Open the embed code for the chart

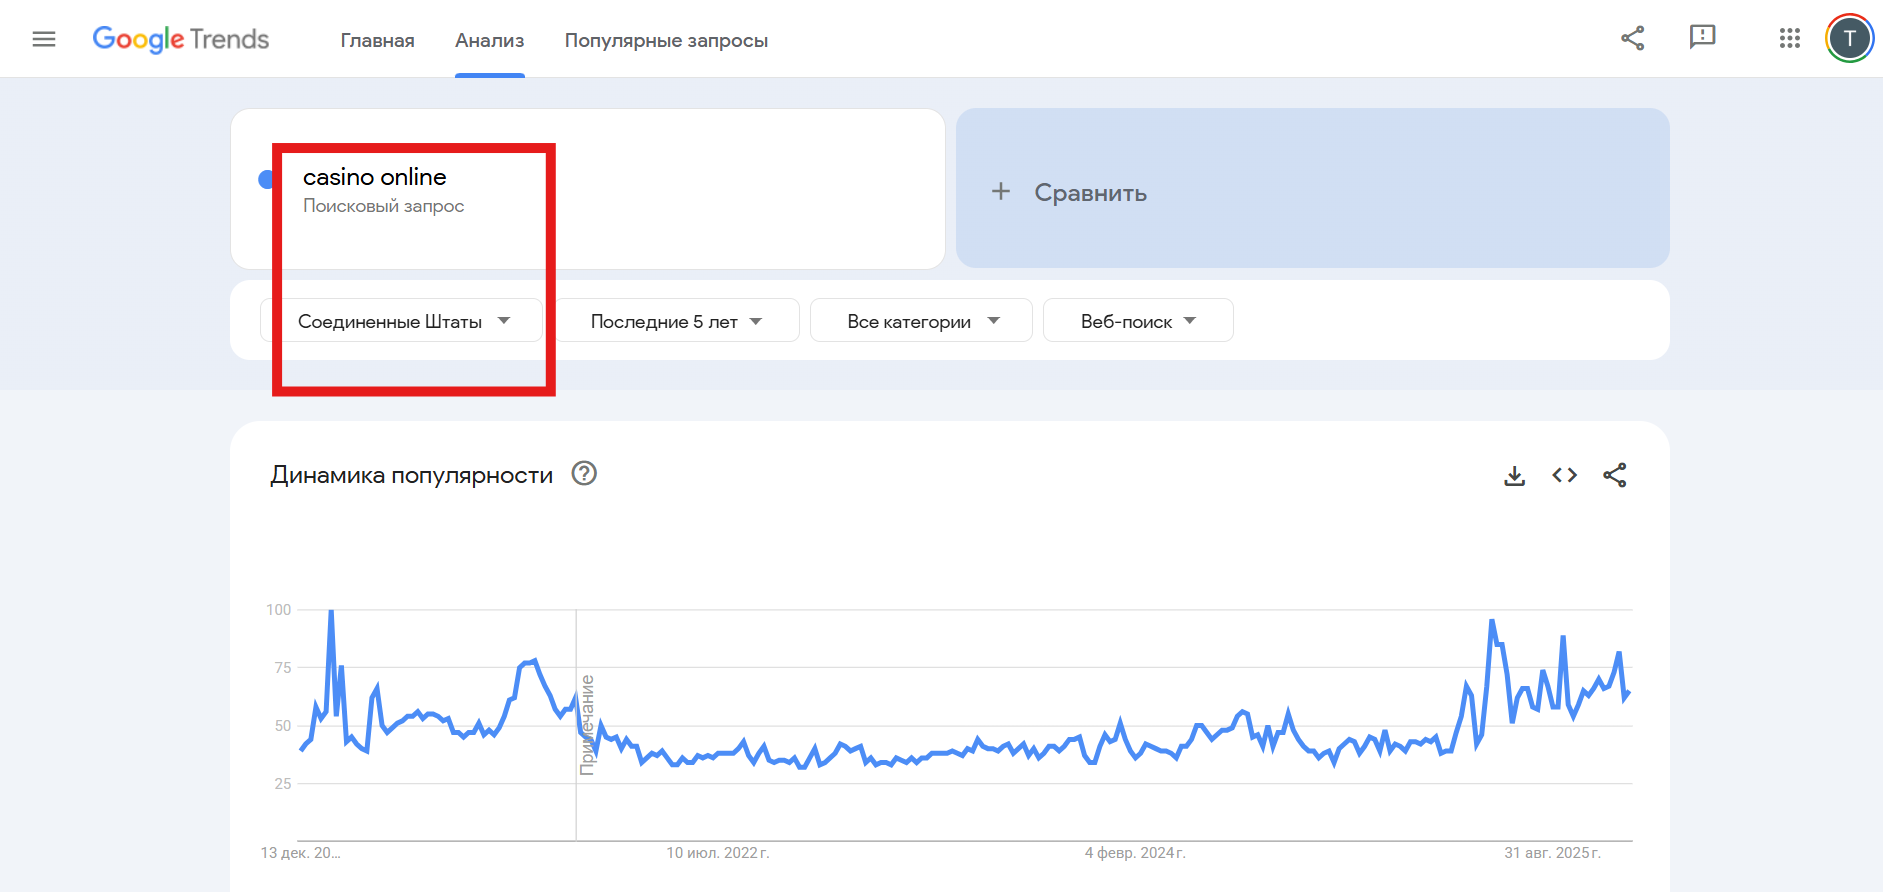click(1563, 475)
